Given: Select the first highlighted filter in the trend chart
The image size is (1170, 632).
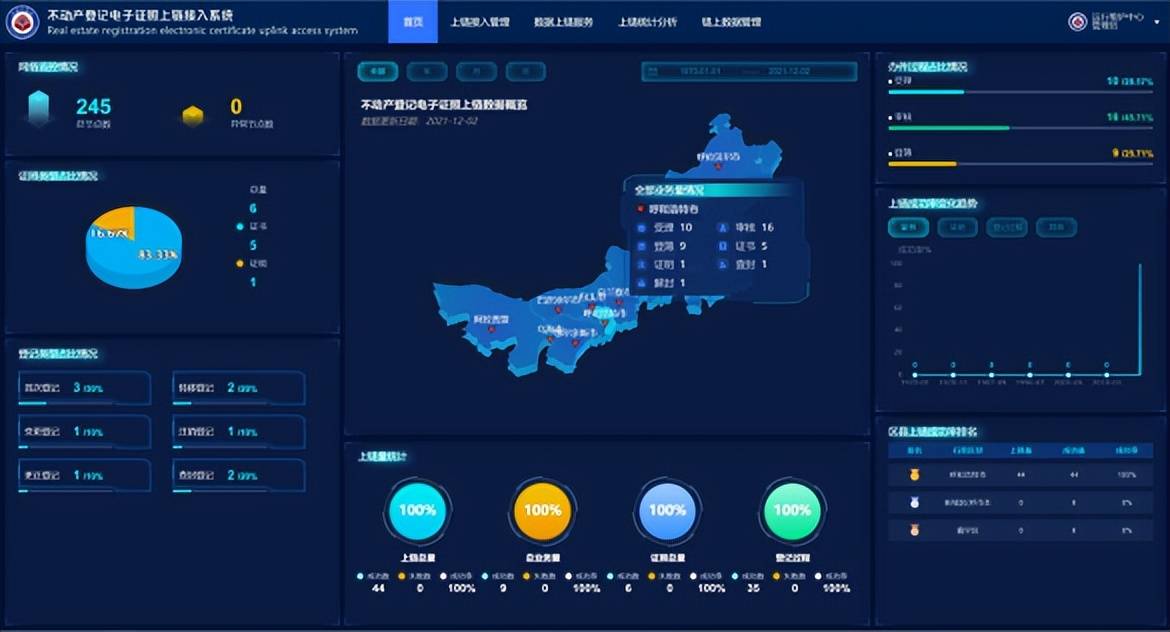Looking at the screenshot, I should coord(907,227).
